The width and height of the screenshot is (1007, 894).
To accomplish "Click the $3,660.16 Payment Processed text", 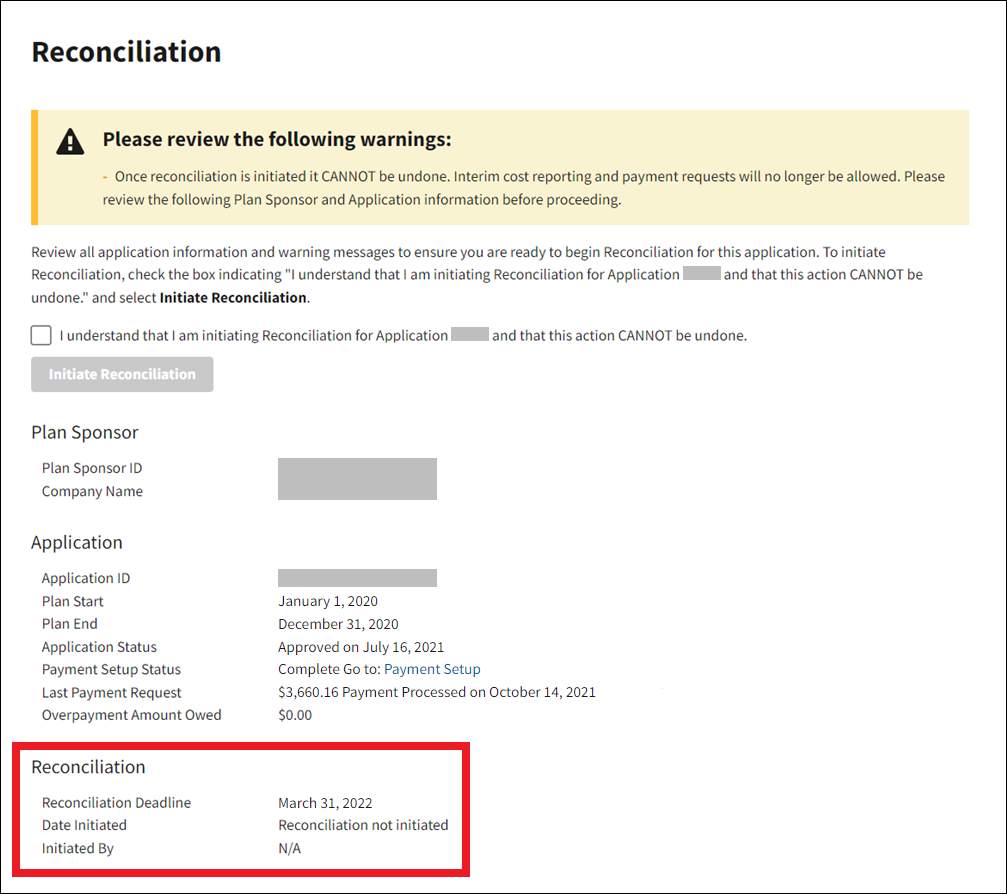I will tap(437, 693).
